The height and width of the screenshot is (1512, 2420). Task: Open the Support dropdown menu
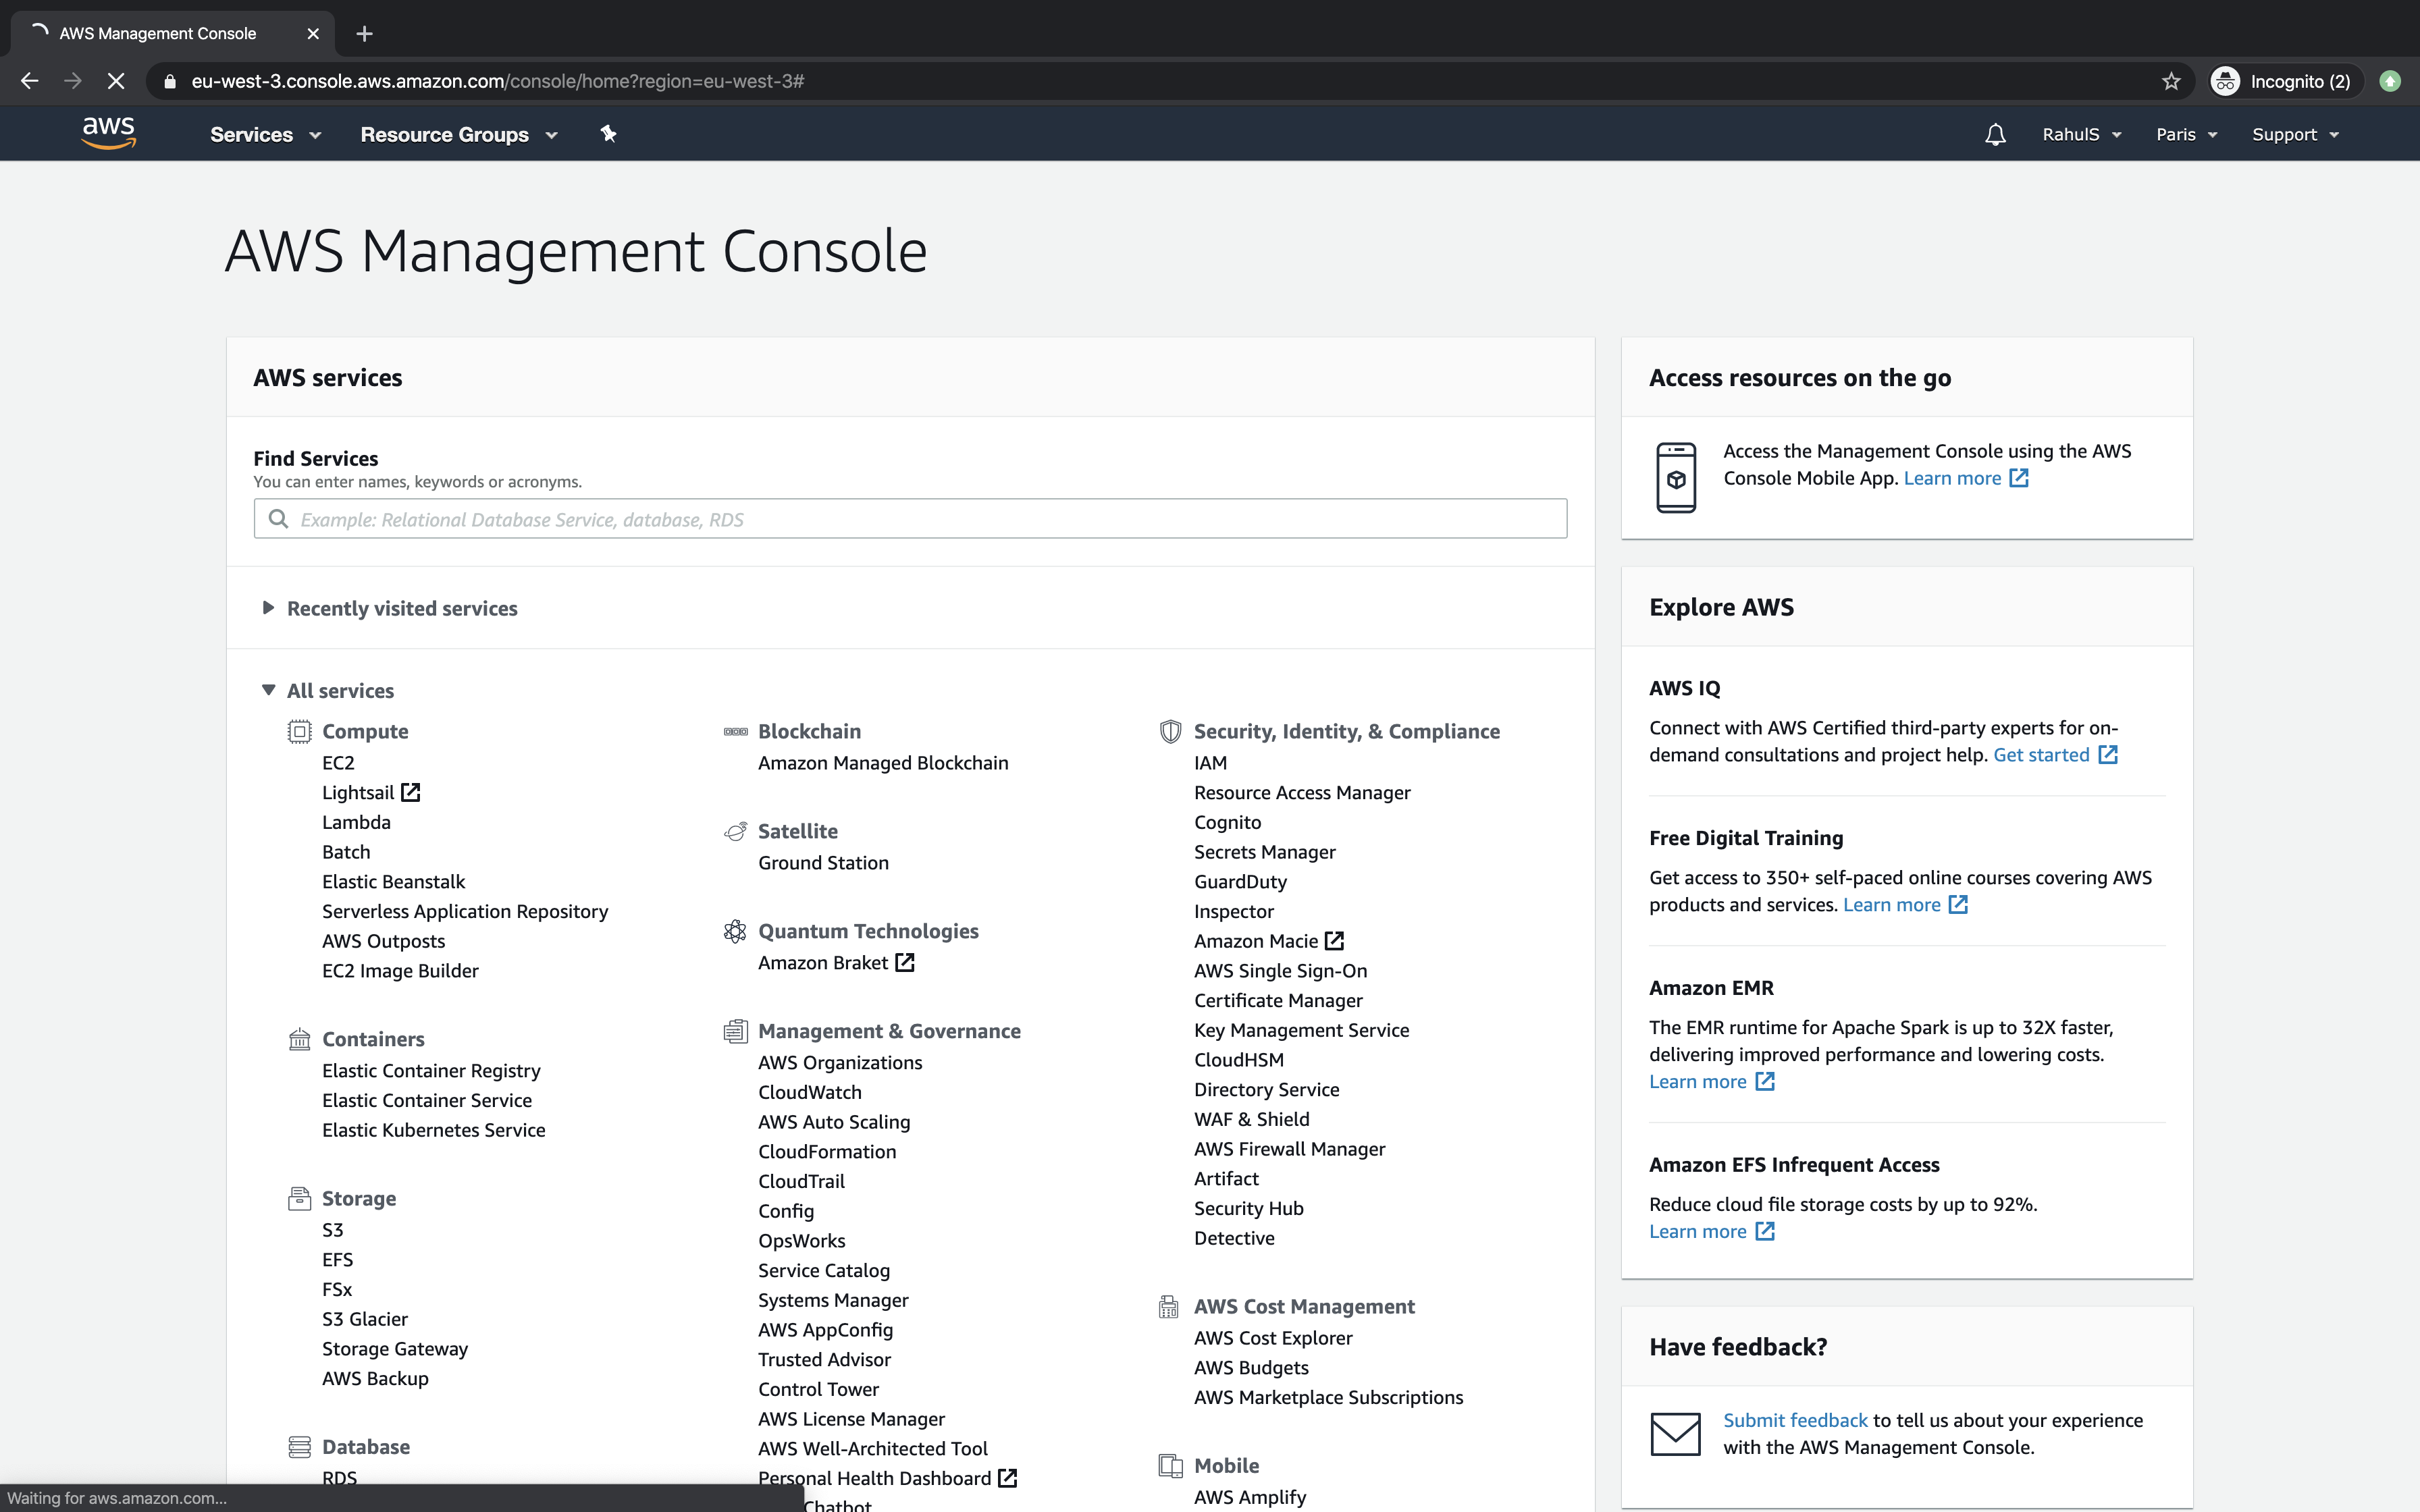[x=2295, y=134]
